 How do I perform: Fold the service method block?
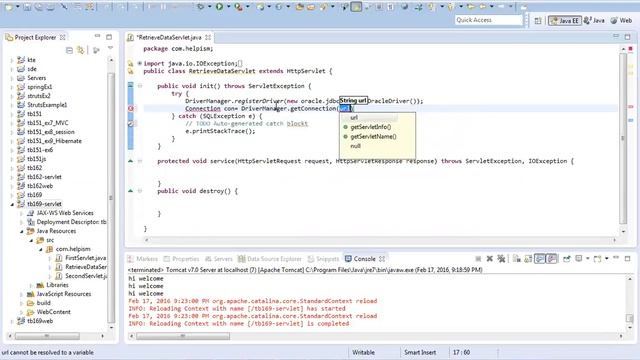140,161
